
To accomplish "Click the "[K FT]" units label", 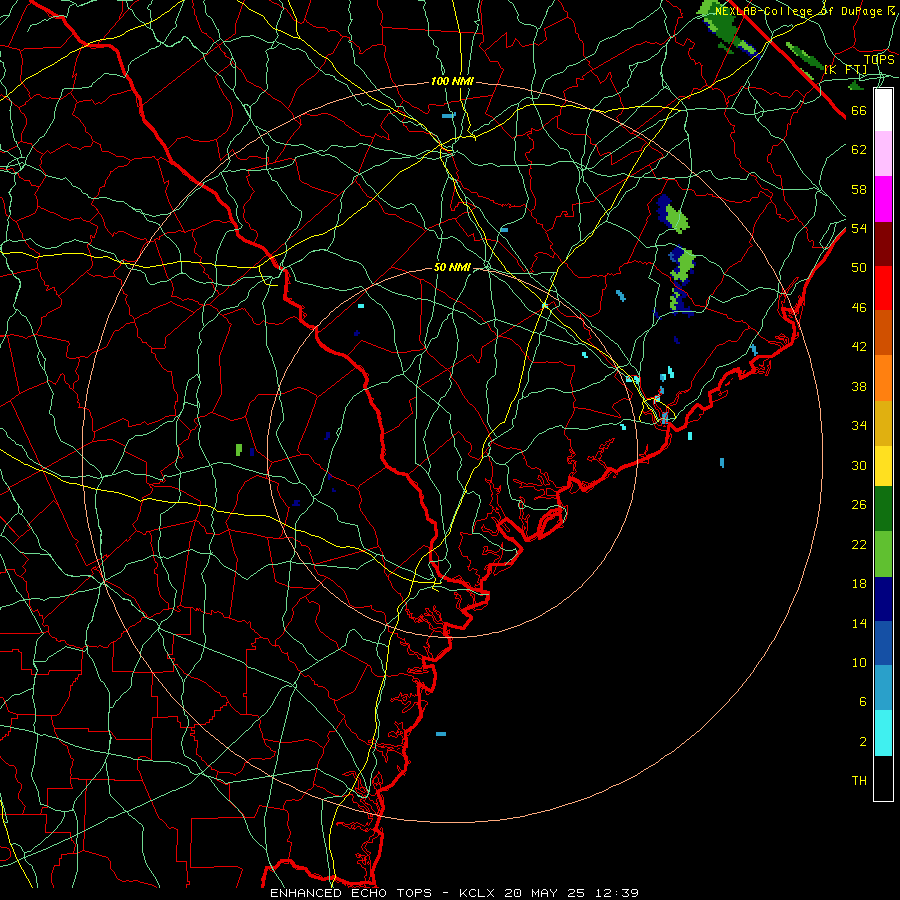I will (846, 69).
